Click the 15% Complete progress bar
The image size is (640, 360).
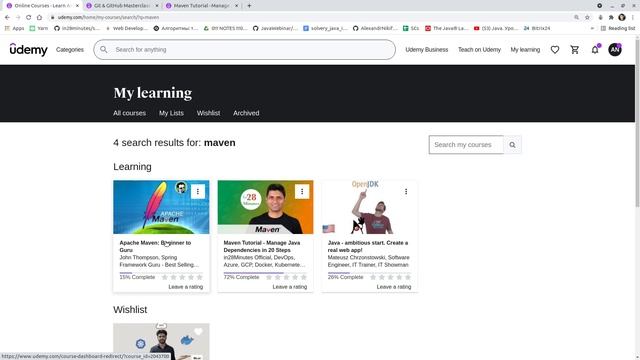161,273
